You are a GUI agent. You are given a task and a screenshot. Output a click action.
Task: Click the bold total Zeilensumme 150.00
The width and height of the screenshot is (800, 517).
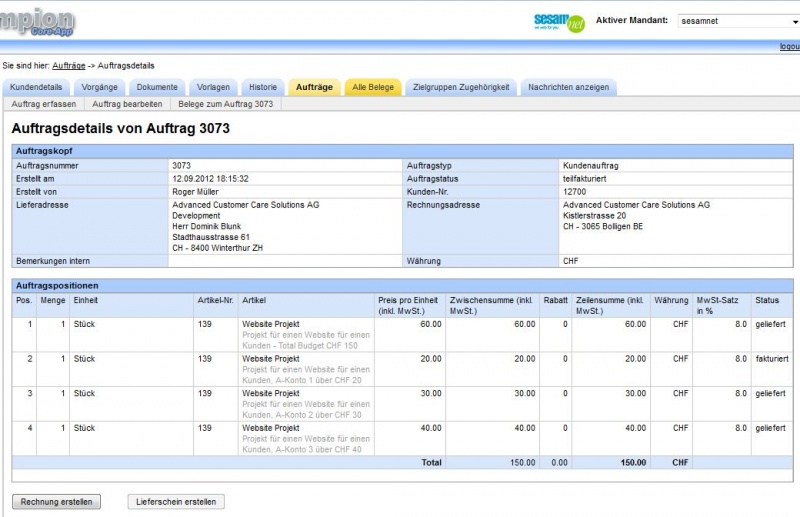pyautogui.click(x=633, y=462)
